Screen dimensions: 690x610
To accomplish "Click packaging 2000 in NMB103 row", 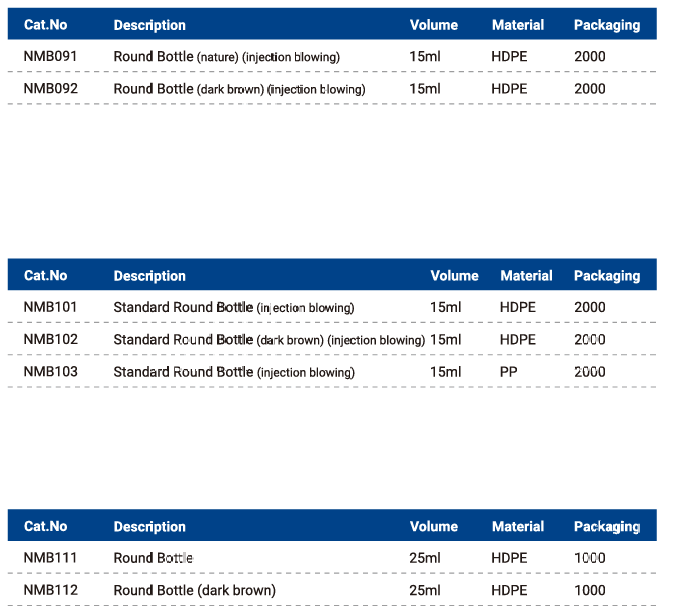I will (x=590, y=371).
